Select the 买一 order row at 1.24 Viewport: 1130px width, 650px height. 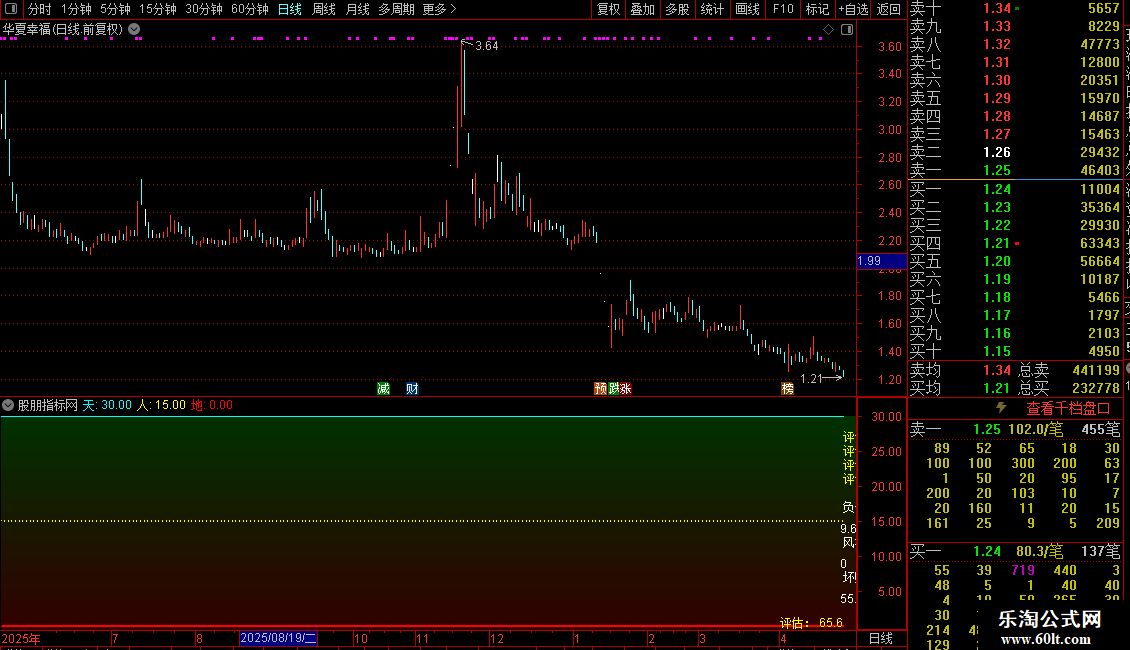(x=1015, y=189)
